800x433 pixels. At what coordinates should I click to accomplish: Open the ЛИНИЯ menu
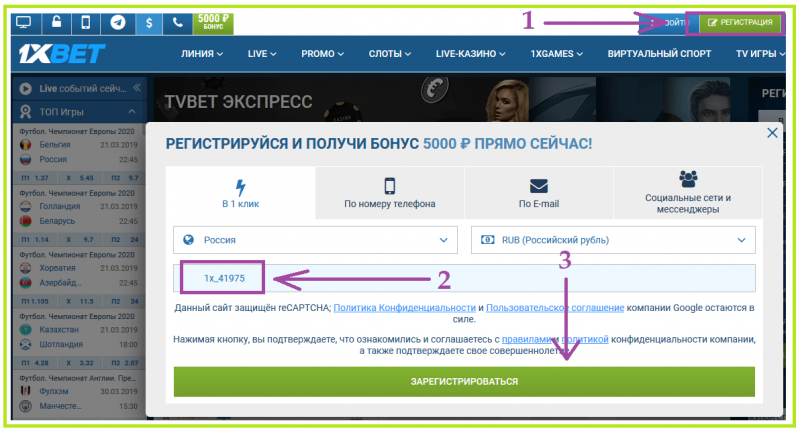pyautogui.click(x=202, y=54)
